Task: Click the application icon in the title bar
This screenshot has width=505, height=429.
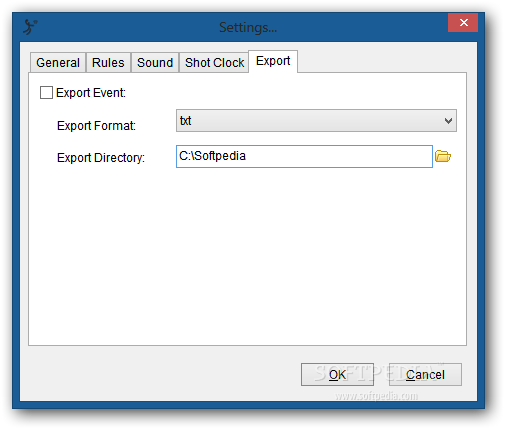Action: [x=30, y=27]
